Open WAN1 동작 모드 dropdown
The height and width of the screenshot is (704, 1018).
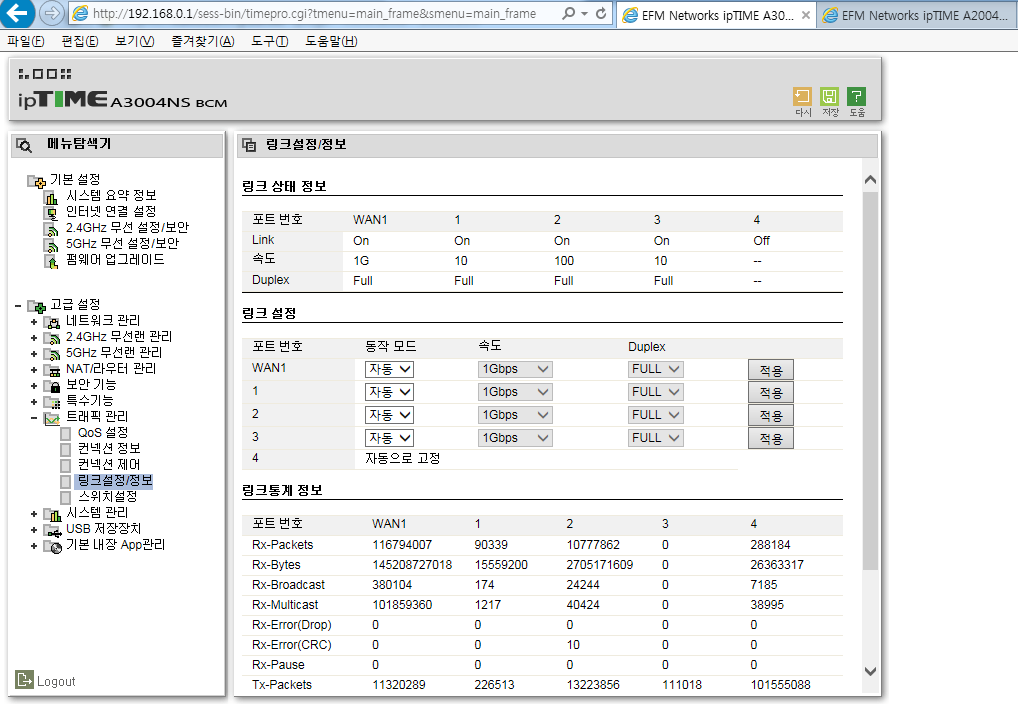(389, 370)
